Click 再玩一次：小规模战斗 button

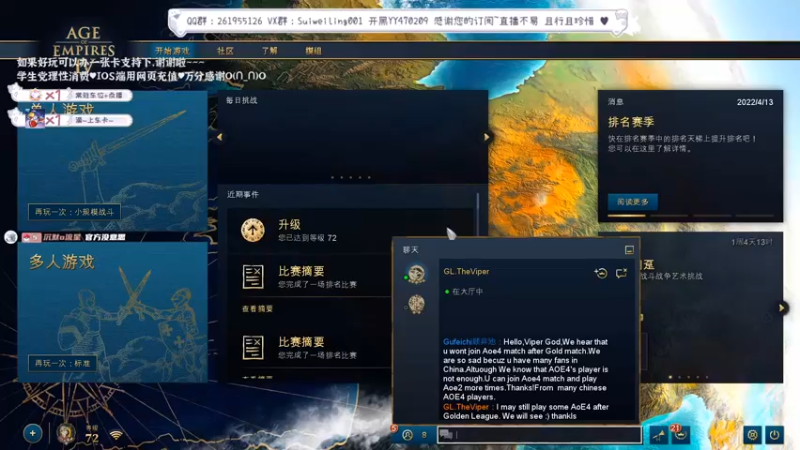click(x=74, y=212)
